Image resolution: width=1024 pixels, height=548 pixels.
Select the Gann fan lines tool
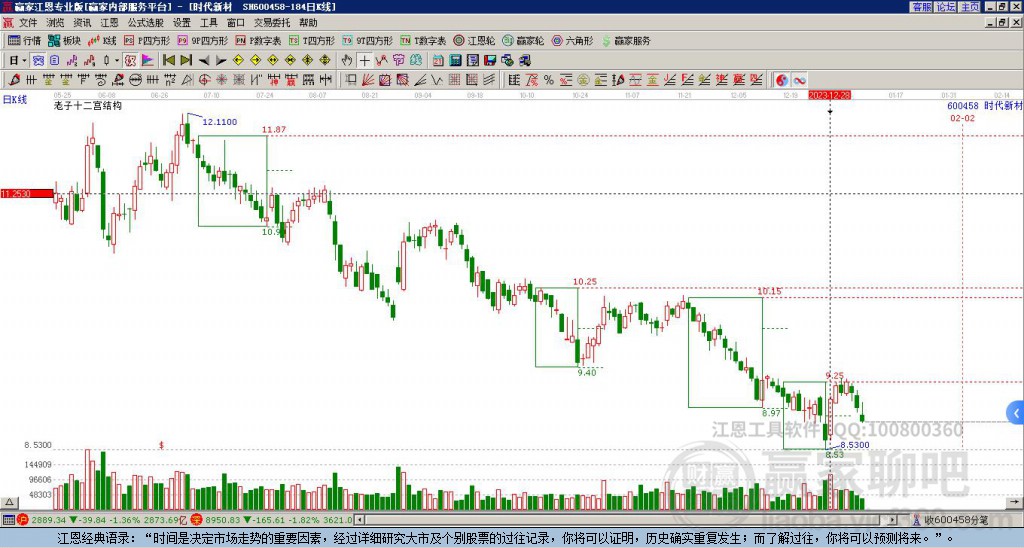(x=368, y=80)
